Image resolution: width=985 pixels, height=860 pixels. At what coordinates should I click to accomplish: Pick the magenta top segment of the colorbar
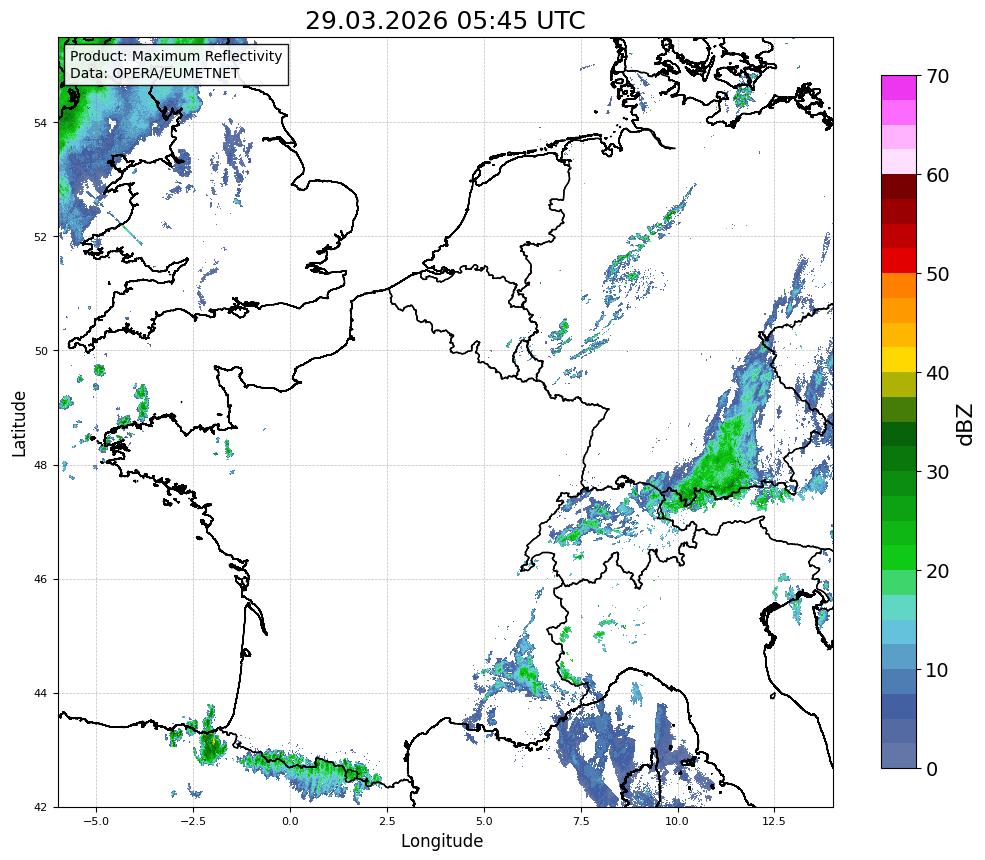point(899,88)
